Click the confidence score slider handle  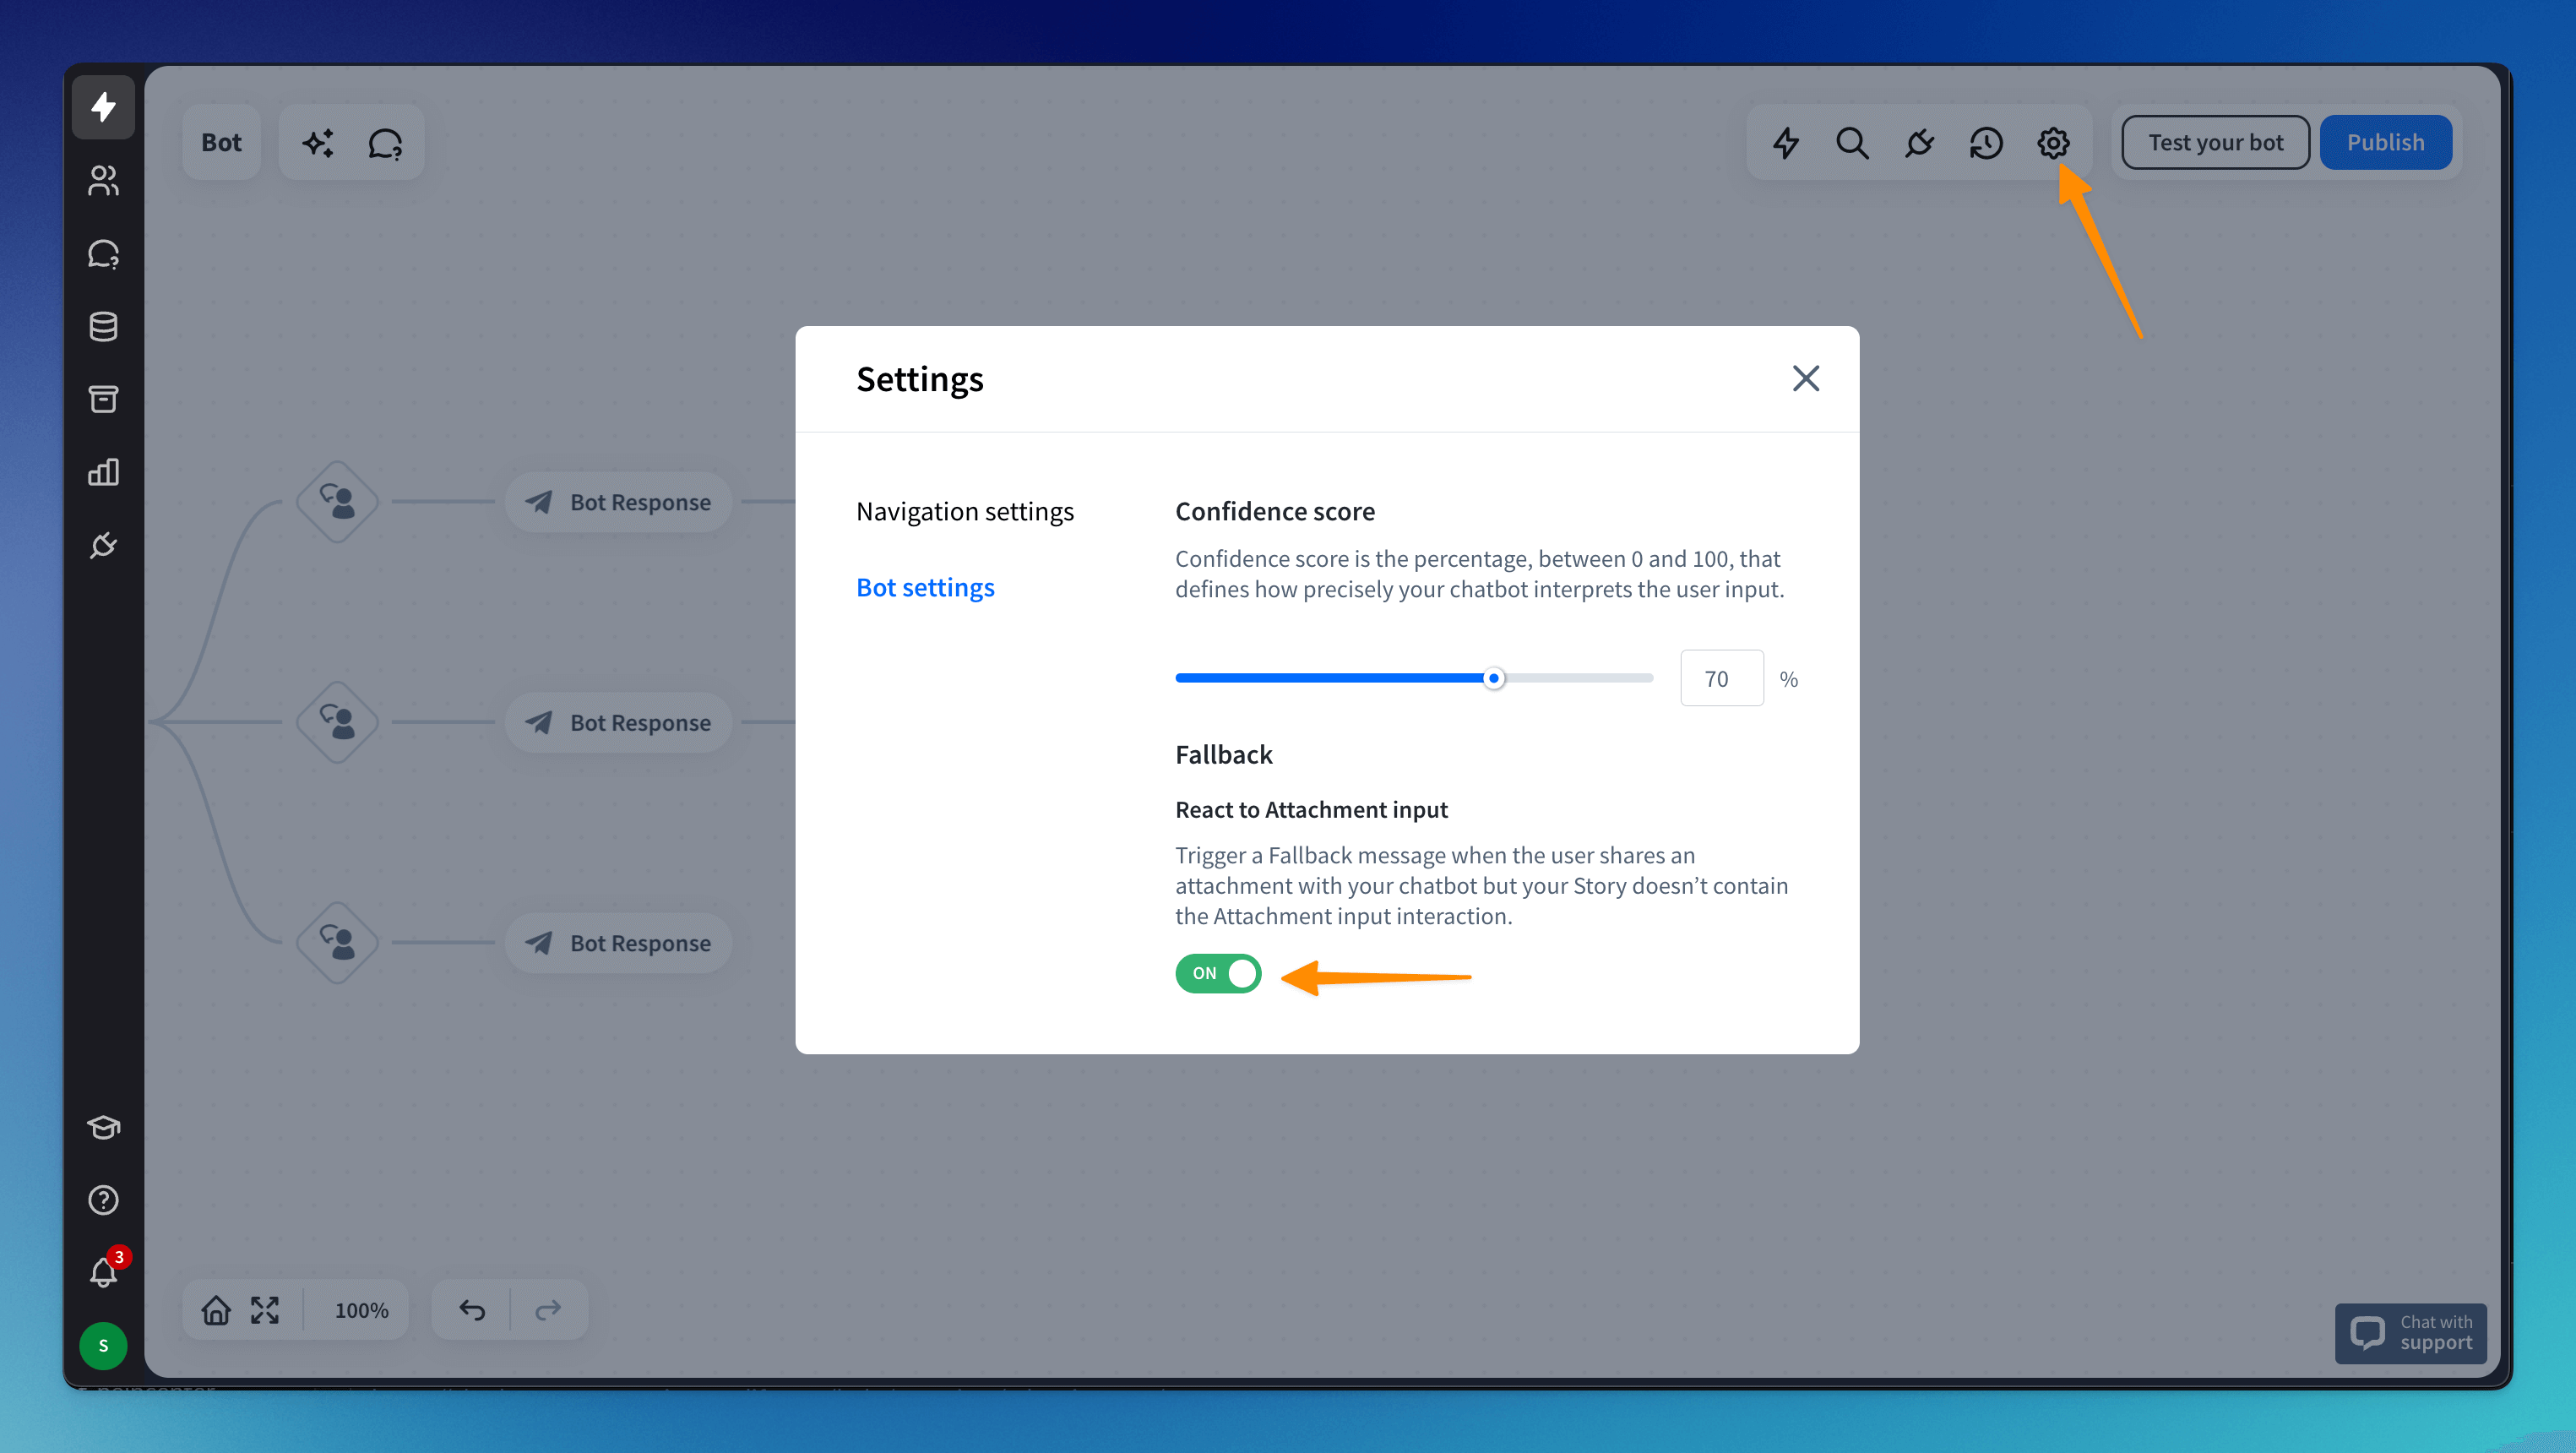[x=1493, y=679]
